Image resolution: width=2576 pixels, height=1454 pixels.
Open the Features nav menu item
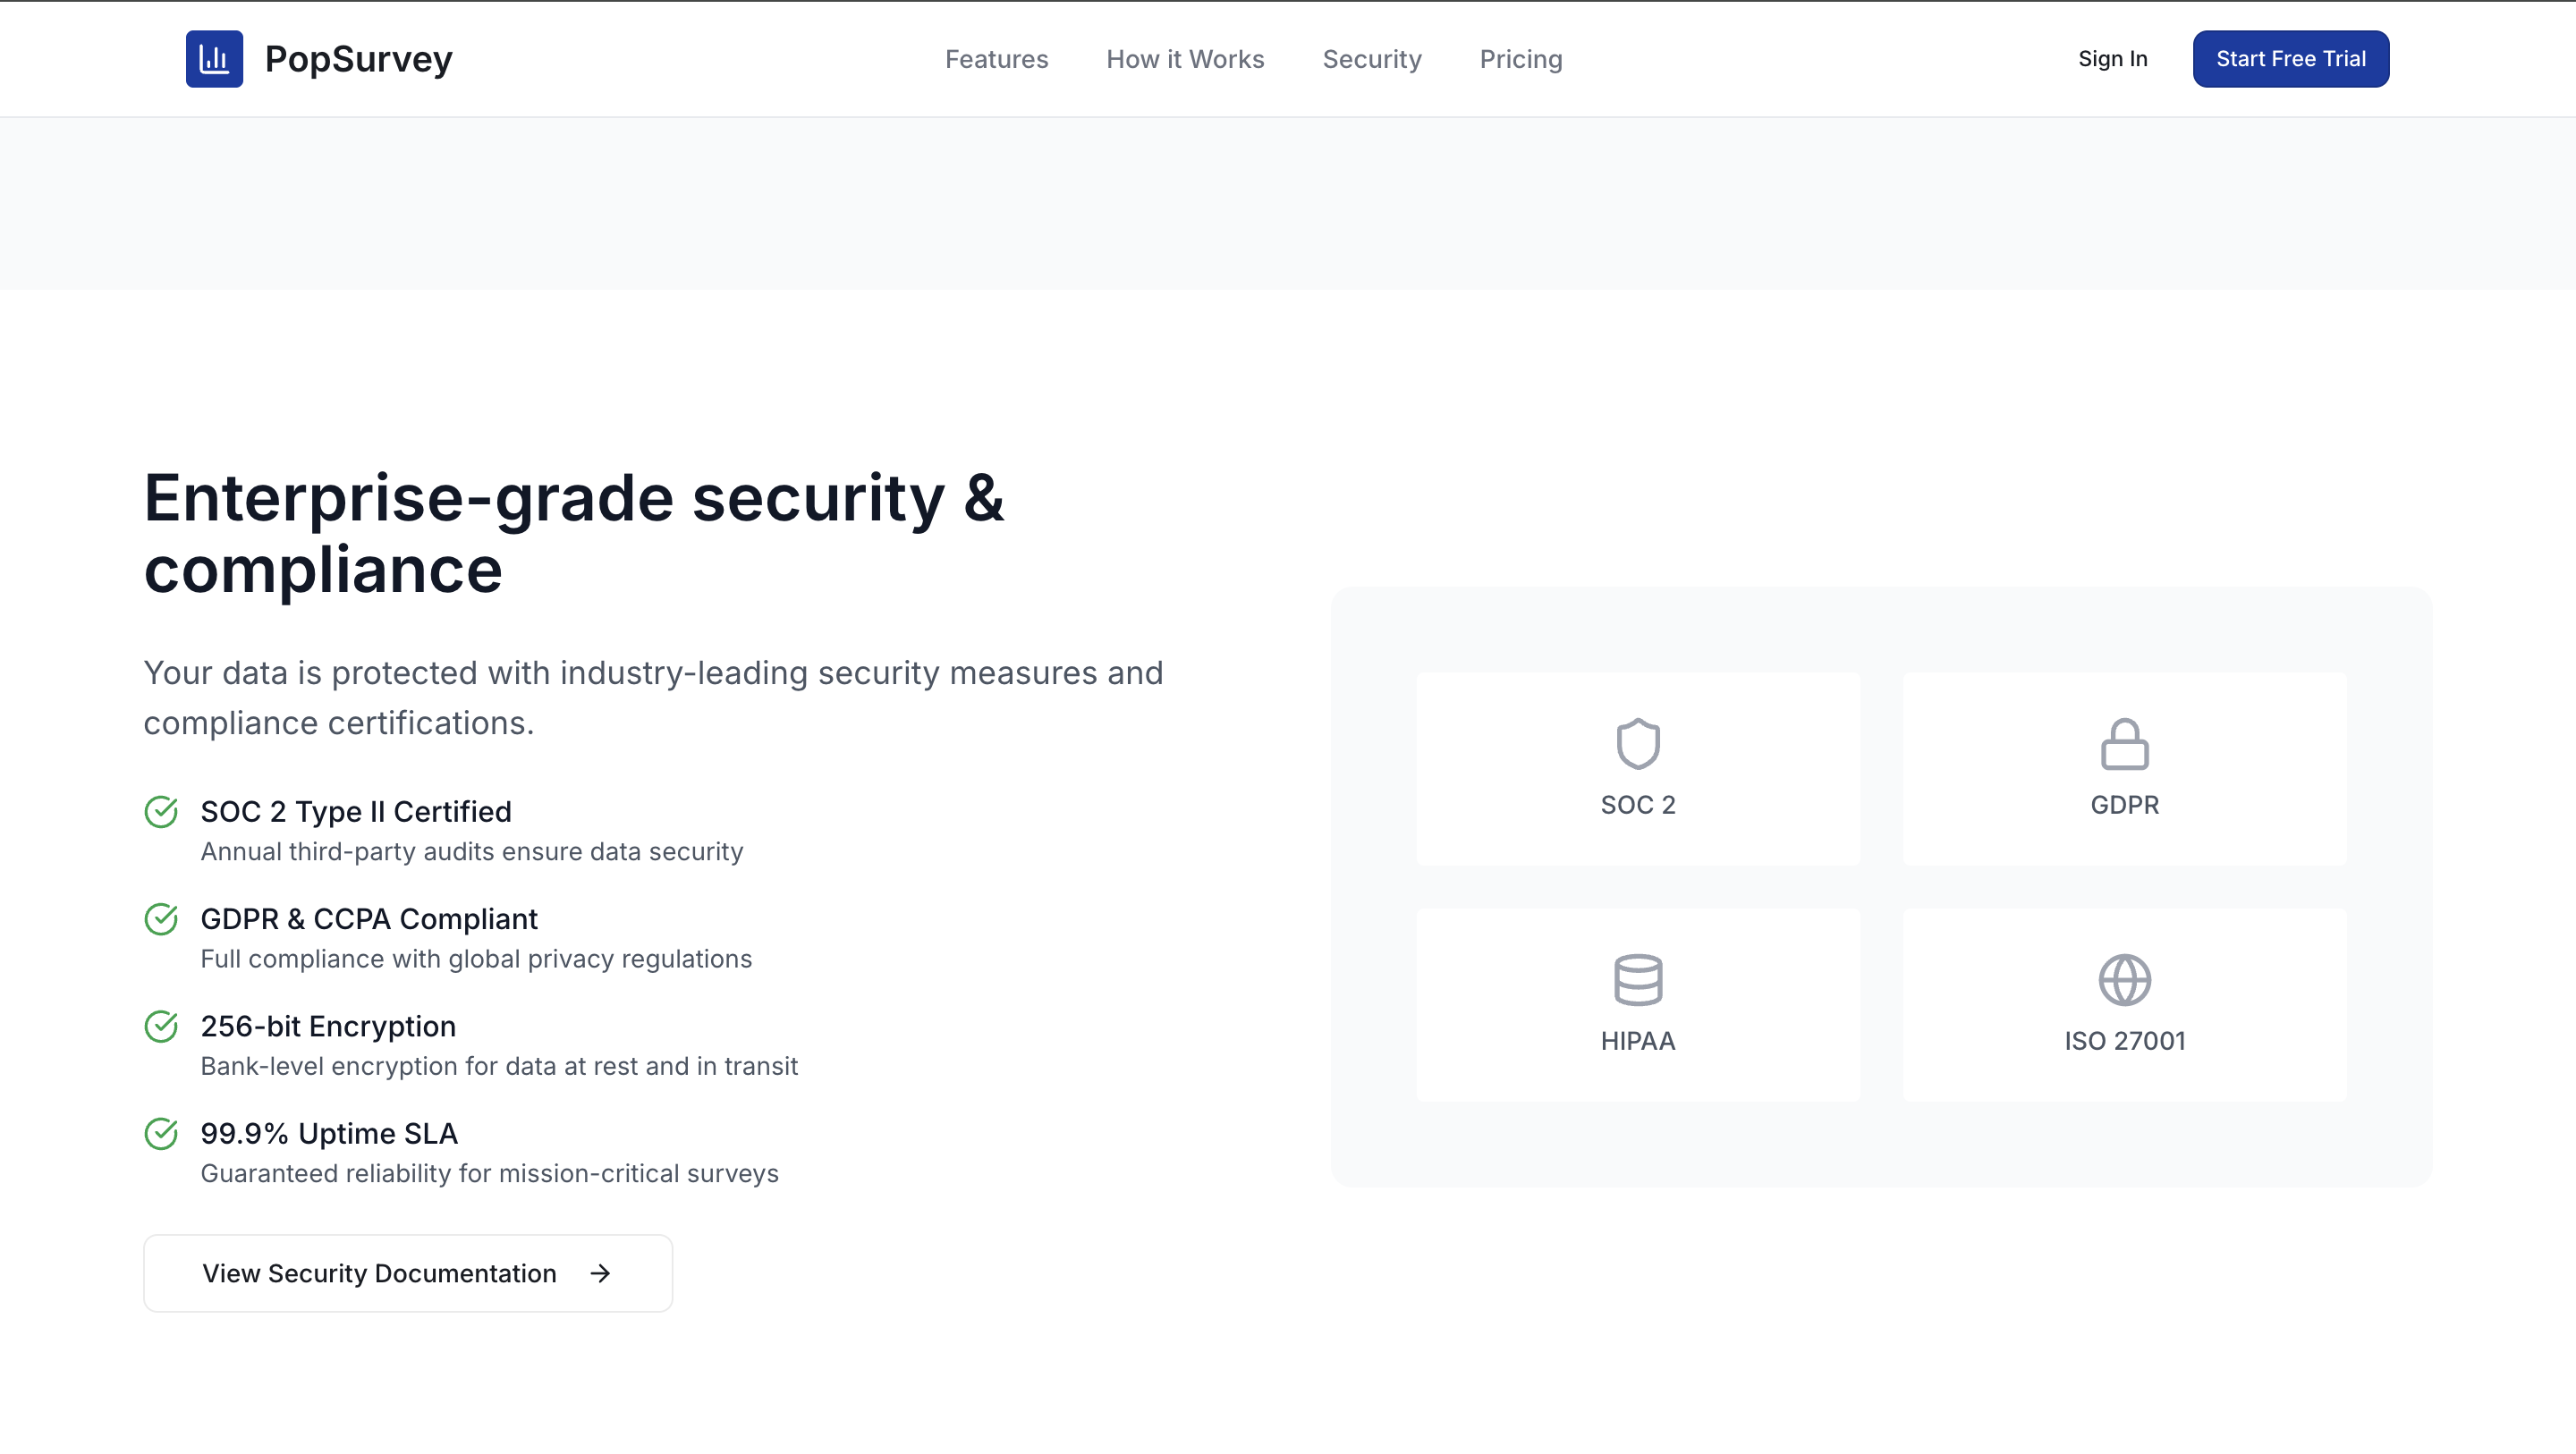click(996, 59)
